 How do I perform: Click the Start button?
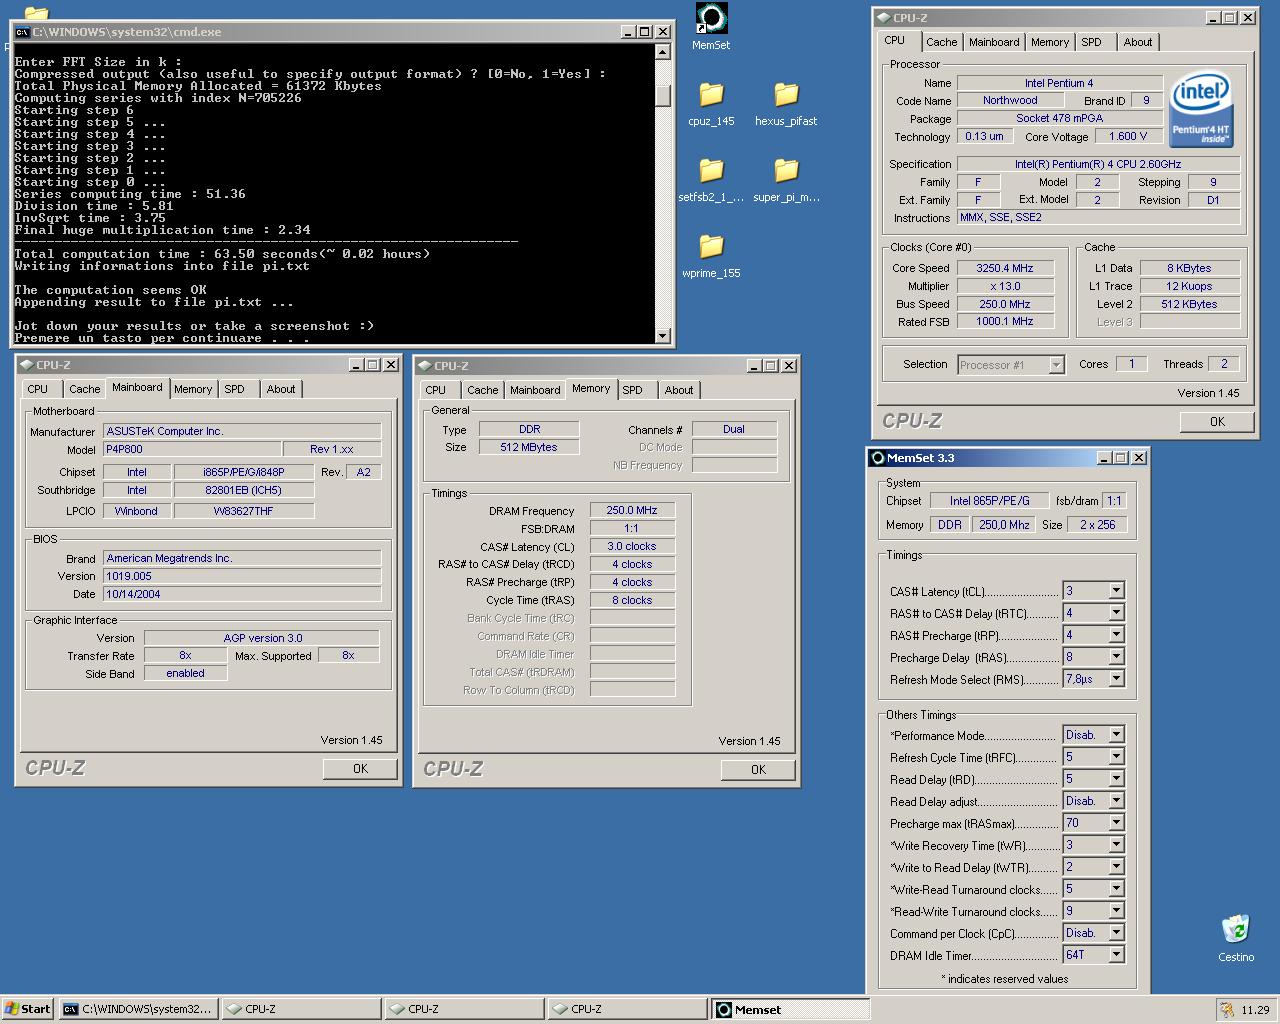[27, 1009]
